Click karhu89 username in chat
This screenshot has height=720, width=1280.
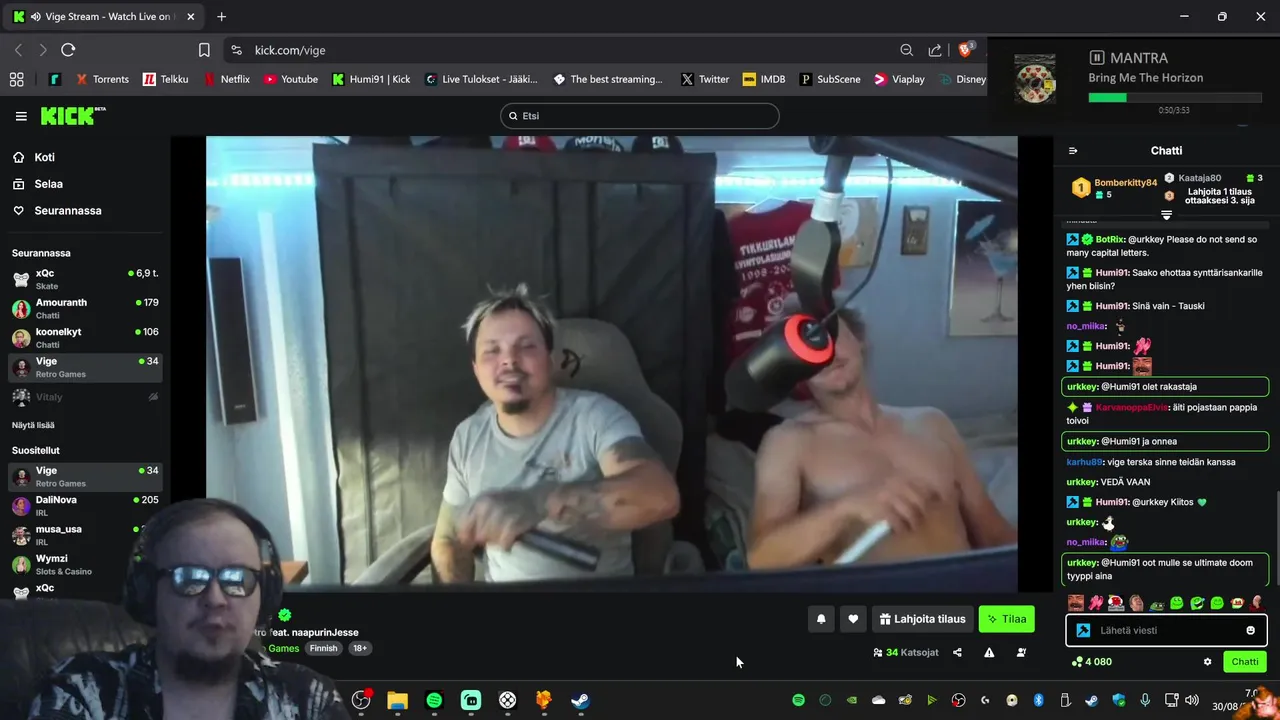coord(1083,462)
